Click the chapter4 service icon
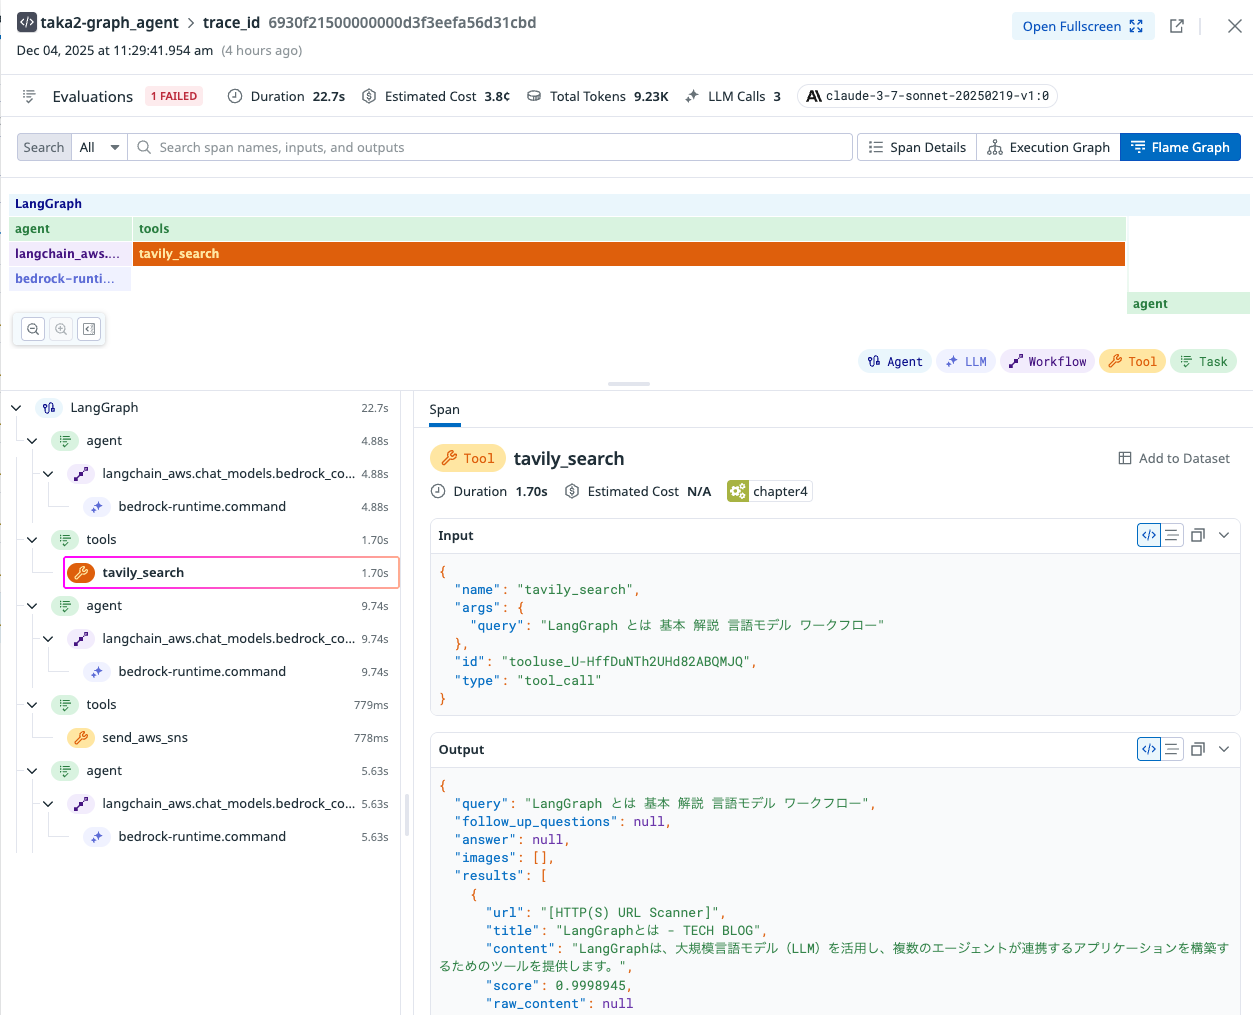Image resolution: width=1253 pixels, height=1015 pixels. point(738,491)
